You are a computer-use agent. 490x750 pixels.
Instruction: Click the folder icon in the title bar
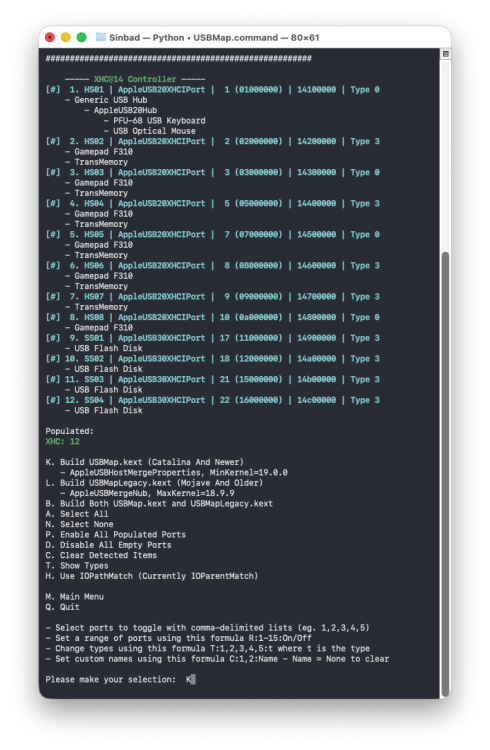click(x=100, y=37)
